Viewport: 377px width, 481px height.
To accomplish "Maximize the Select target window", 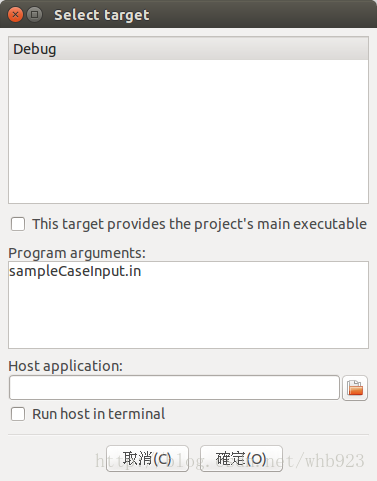I will 34,15.
